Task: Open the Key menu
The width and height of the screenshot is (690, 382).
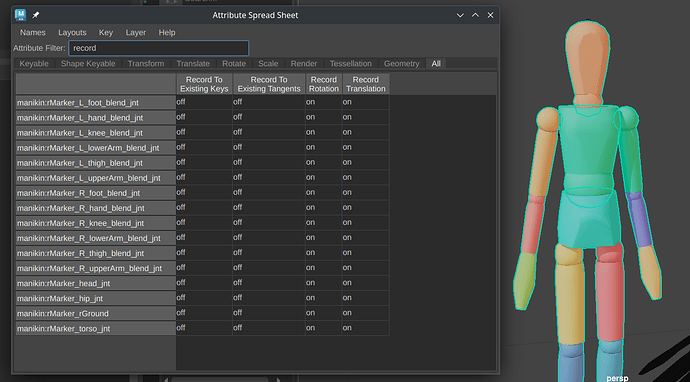Action: pyautogui.click(x=106, y=33)
